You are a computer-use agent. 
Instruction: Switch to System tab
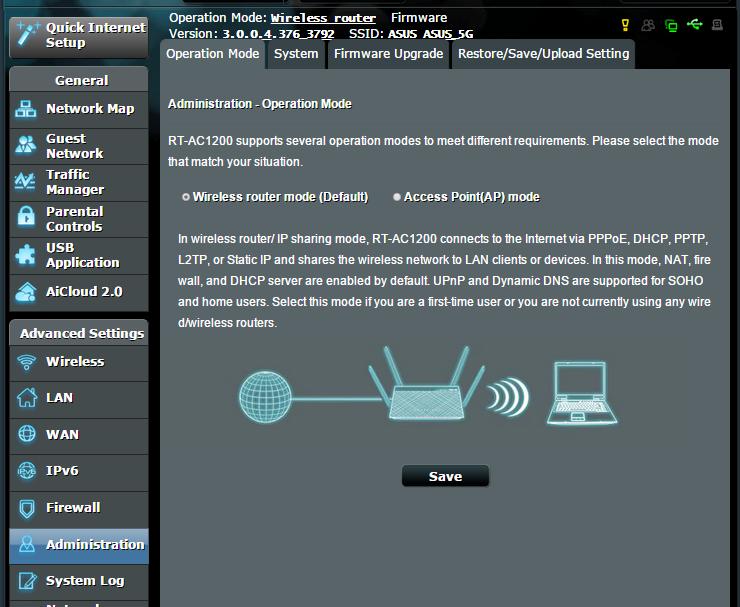(x=296, y=54)
